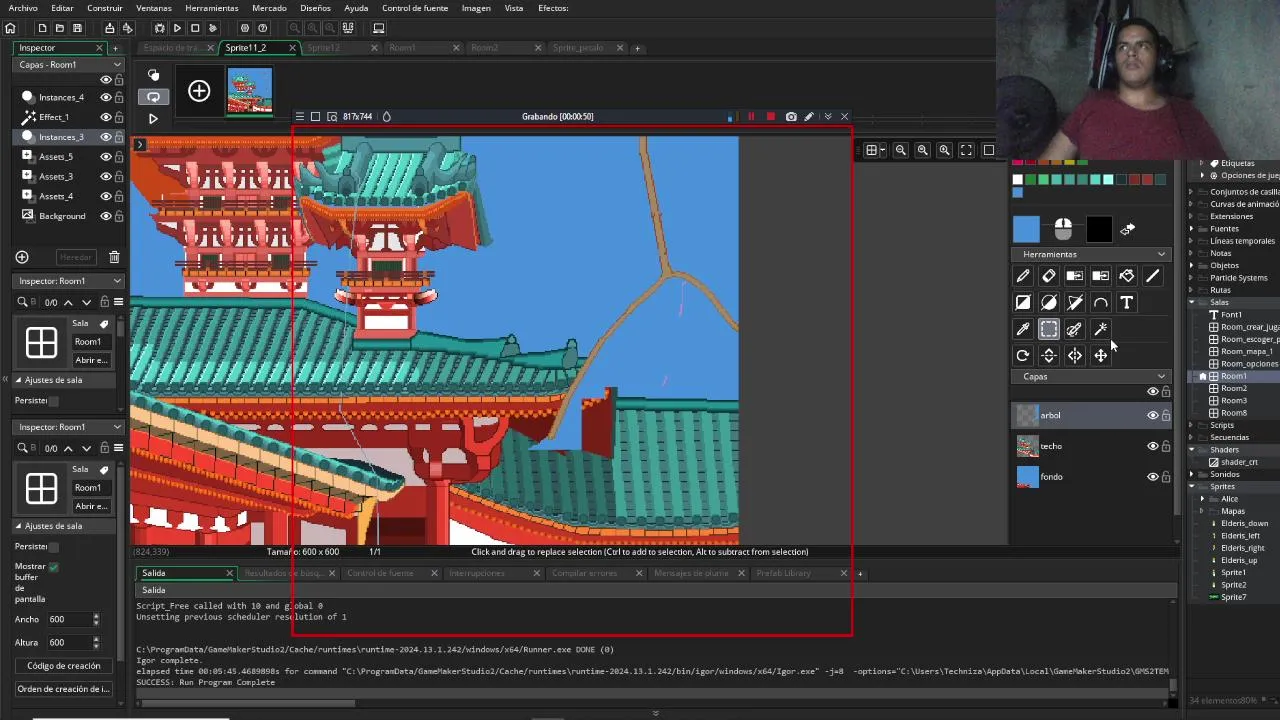Collapse the Capas panel in sprite editor
Image resolution: width=1280 pixels, height=720 pixels.
coord(1091,376)
